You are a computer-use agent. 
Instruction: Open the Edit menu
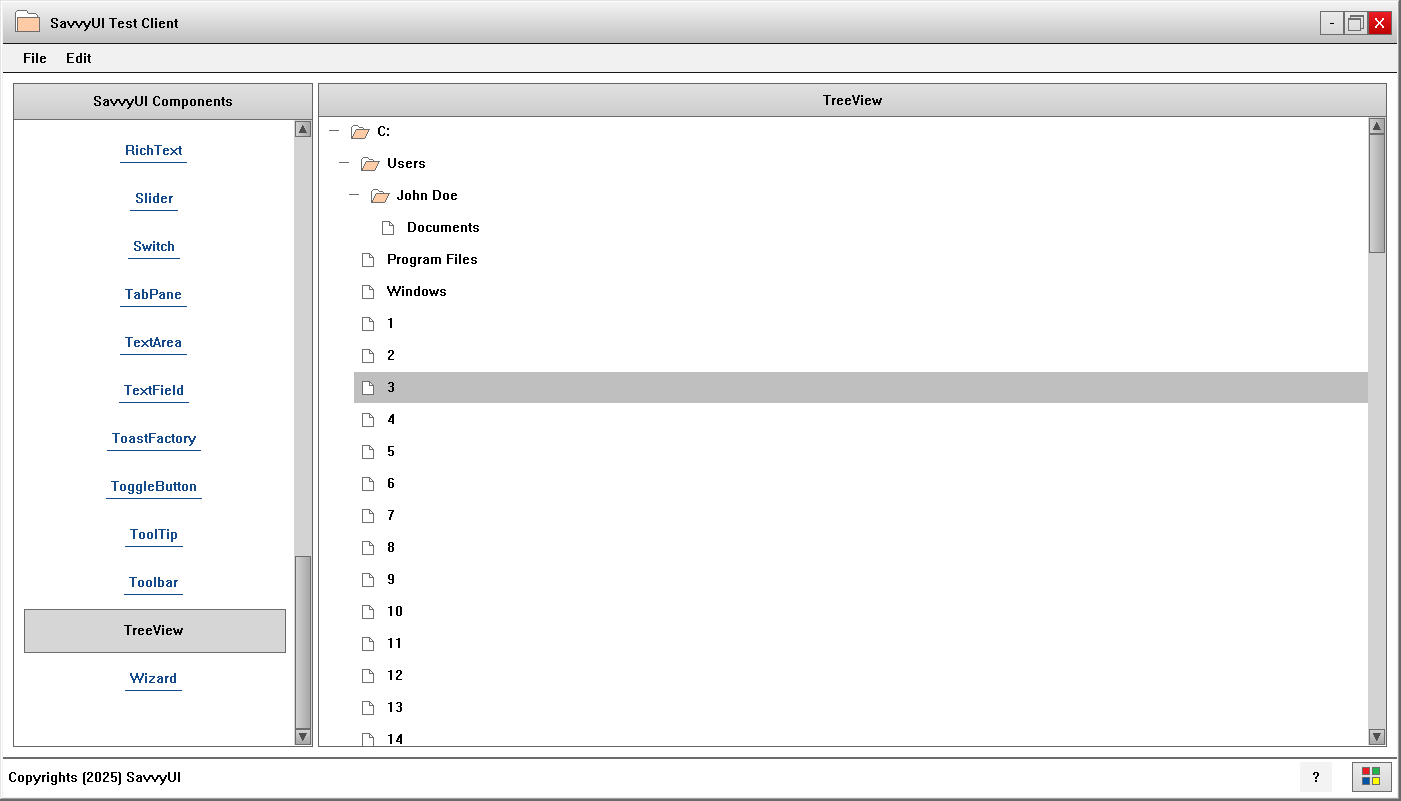tap(79, 58)
